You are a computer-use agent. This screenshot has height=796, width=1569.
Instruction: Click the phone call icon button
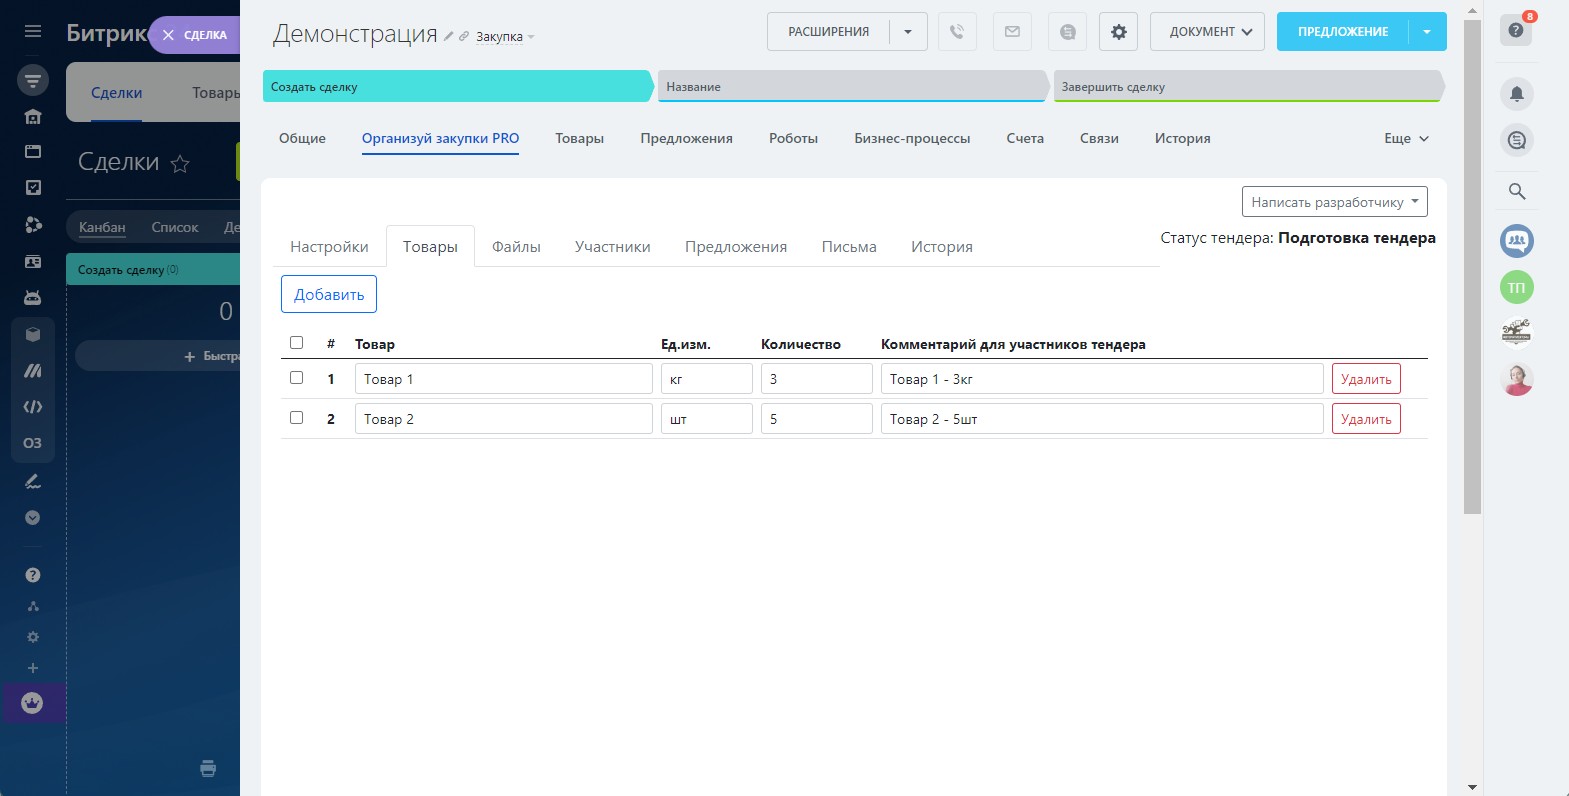(957, 32)
